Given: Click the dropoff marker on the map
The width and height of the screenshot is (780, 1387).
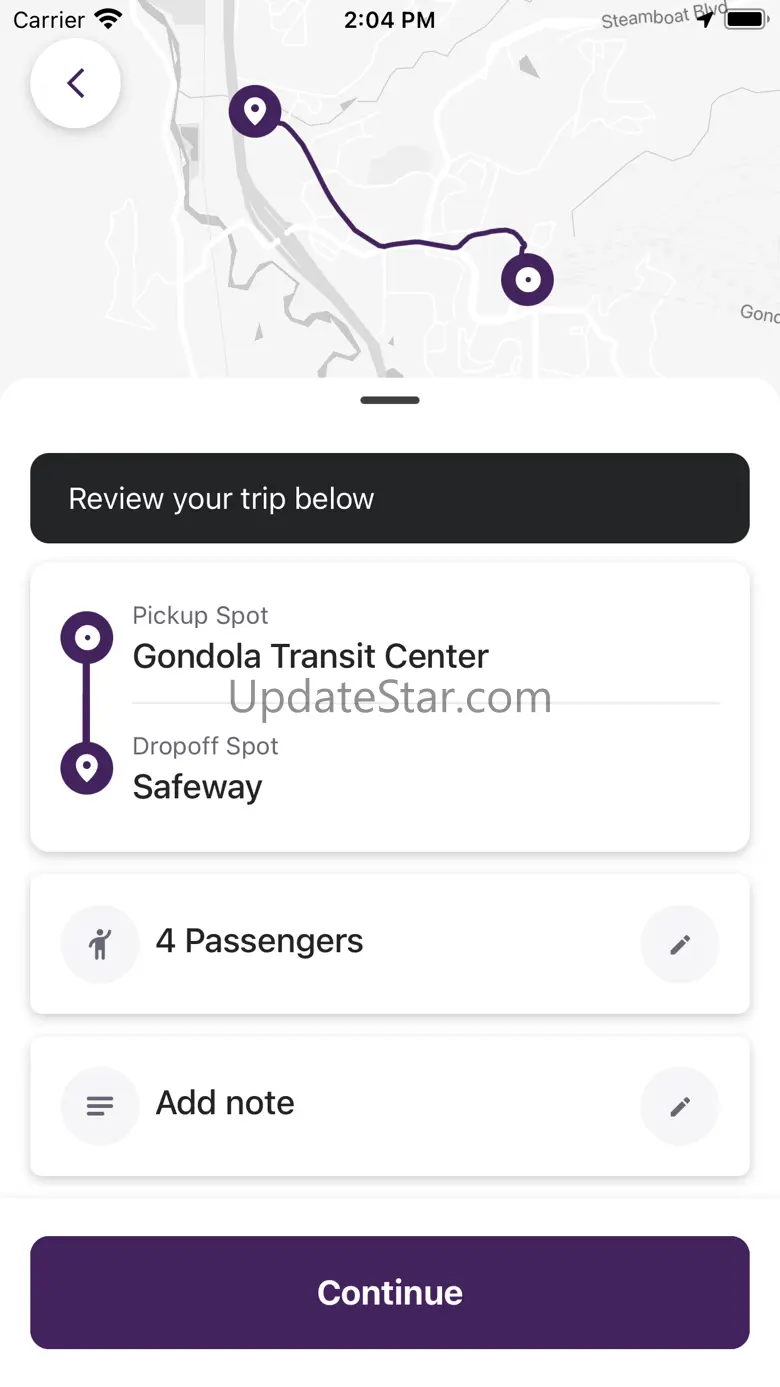Looking at the screenshot, I should 527,280.
